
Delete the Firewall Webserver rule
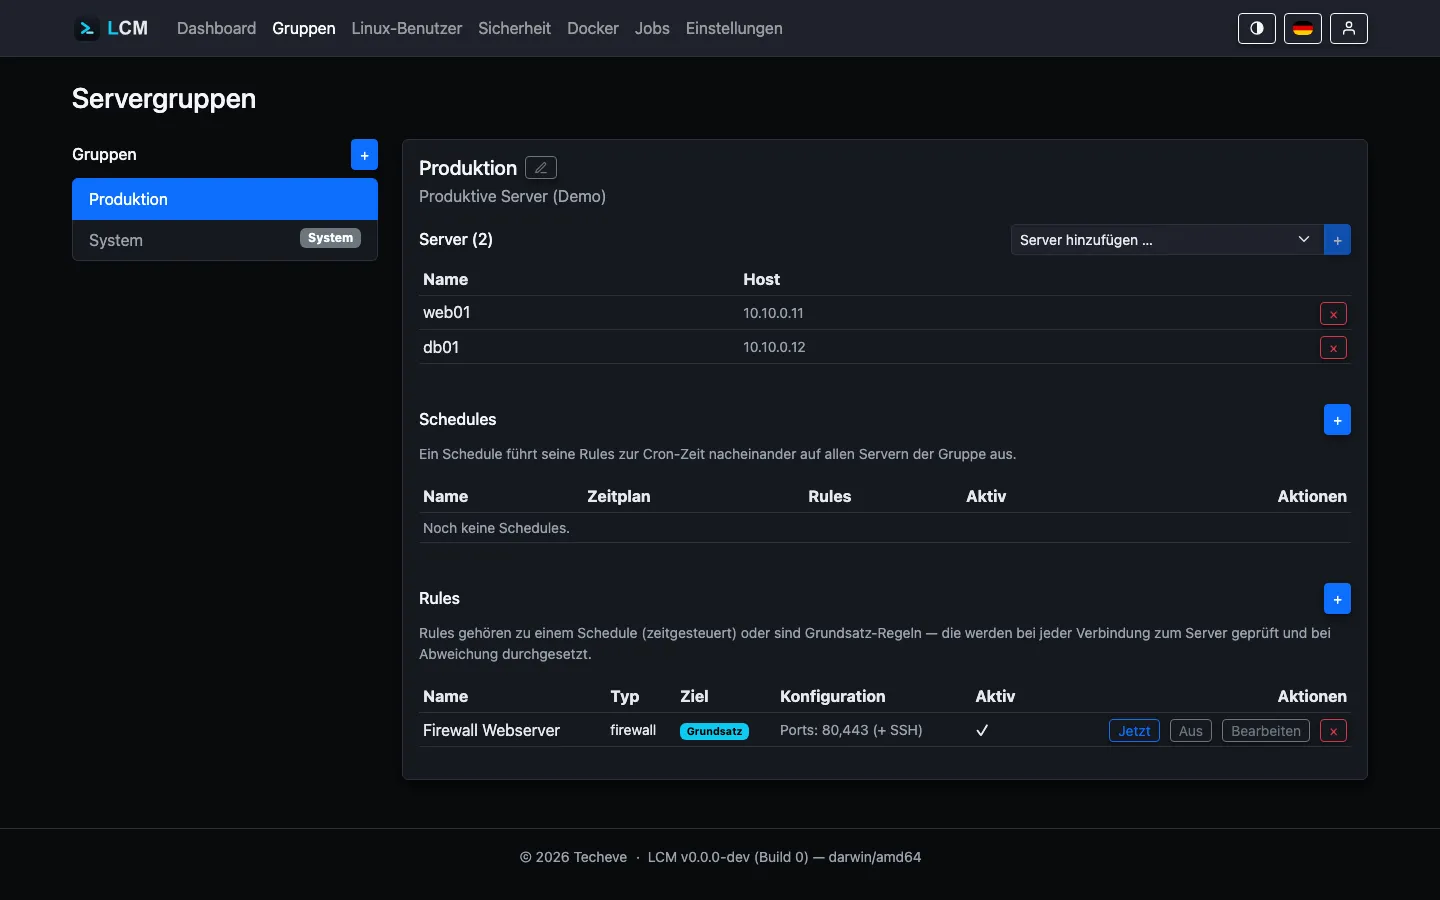tap(1333, 731)
